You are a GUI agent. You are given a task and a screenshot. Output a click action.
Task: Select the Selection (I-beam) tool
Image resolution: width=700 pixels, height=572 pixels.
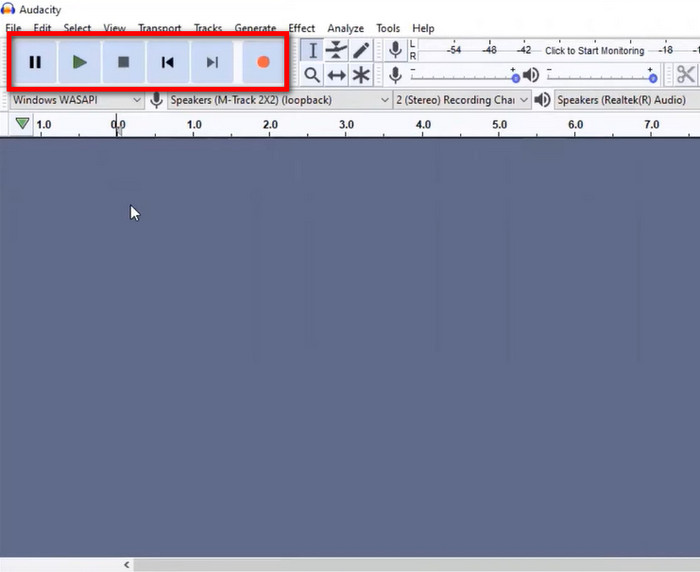click(312, 50)
